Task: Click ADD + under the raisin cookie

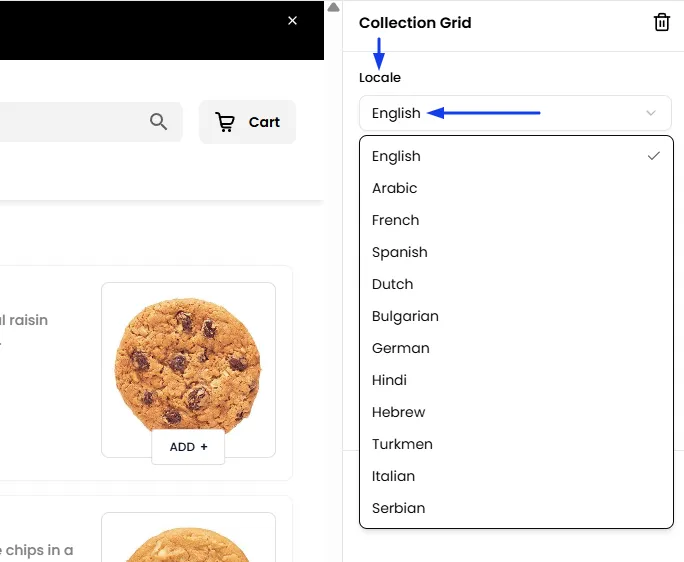Action: (188, 447)
